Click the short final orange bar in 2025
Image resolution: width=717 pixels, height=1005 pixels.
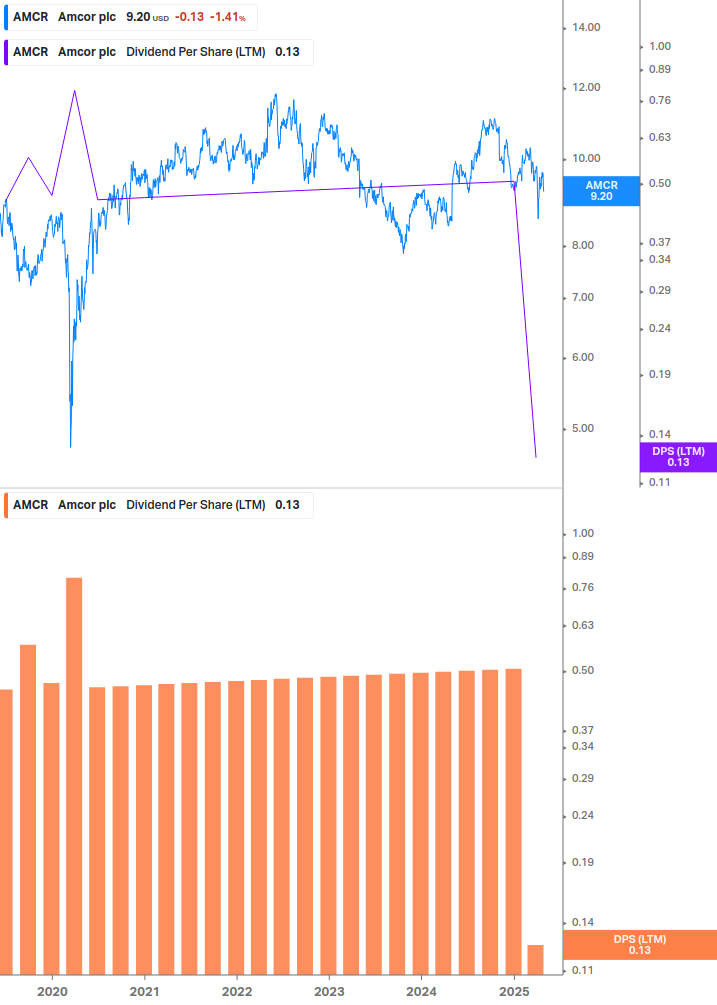(x=536, y=959)
